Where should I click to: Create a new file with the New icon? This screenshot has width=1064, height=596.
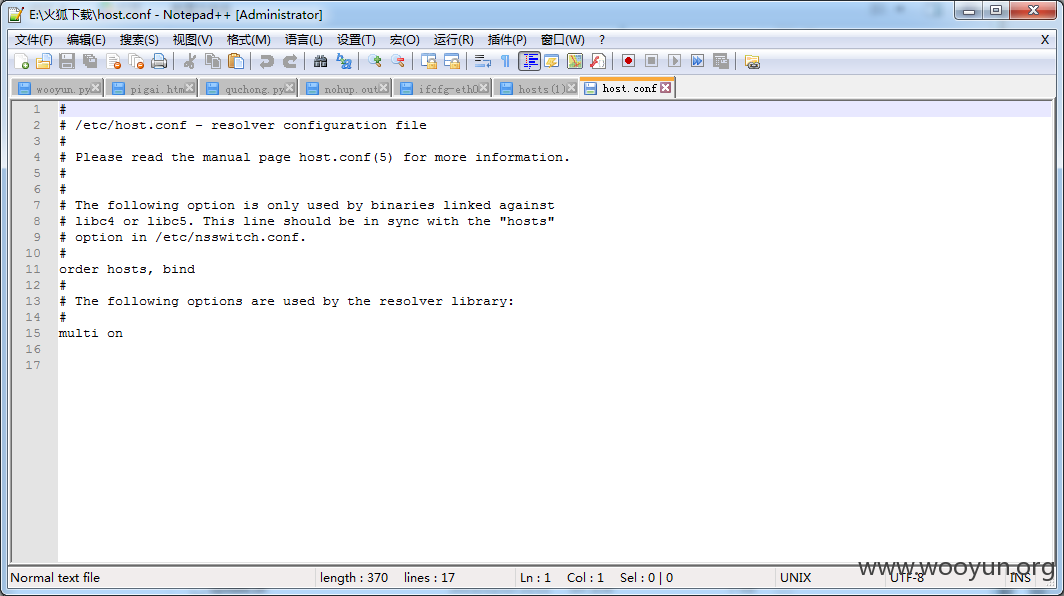click(x=21, y=62)
